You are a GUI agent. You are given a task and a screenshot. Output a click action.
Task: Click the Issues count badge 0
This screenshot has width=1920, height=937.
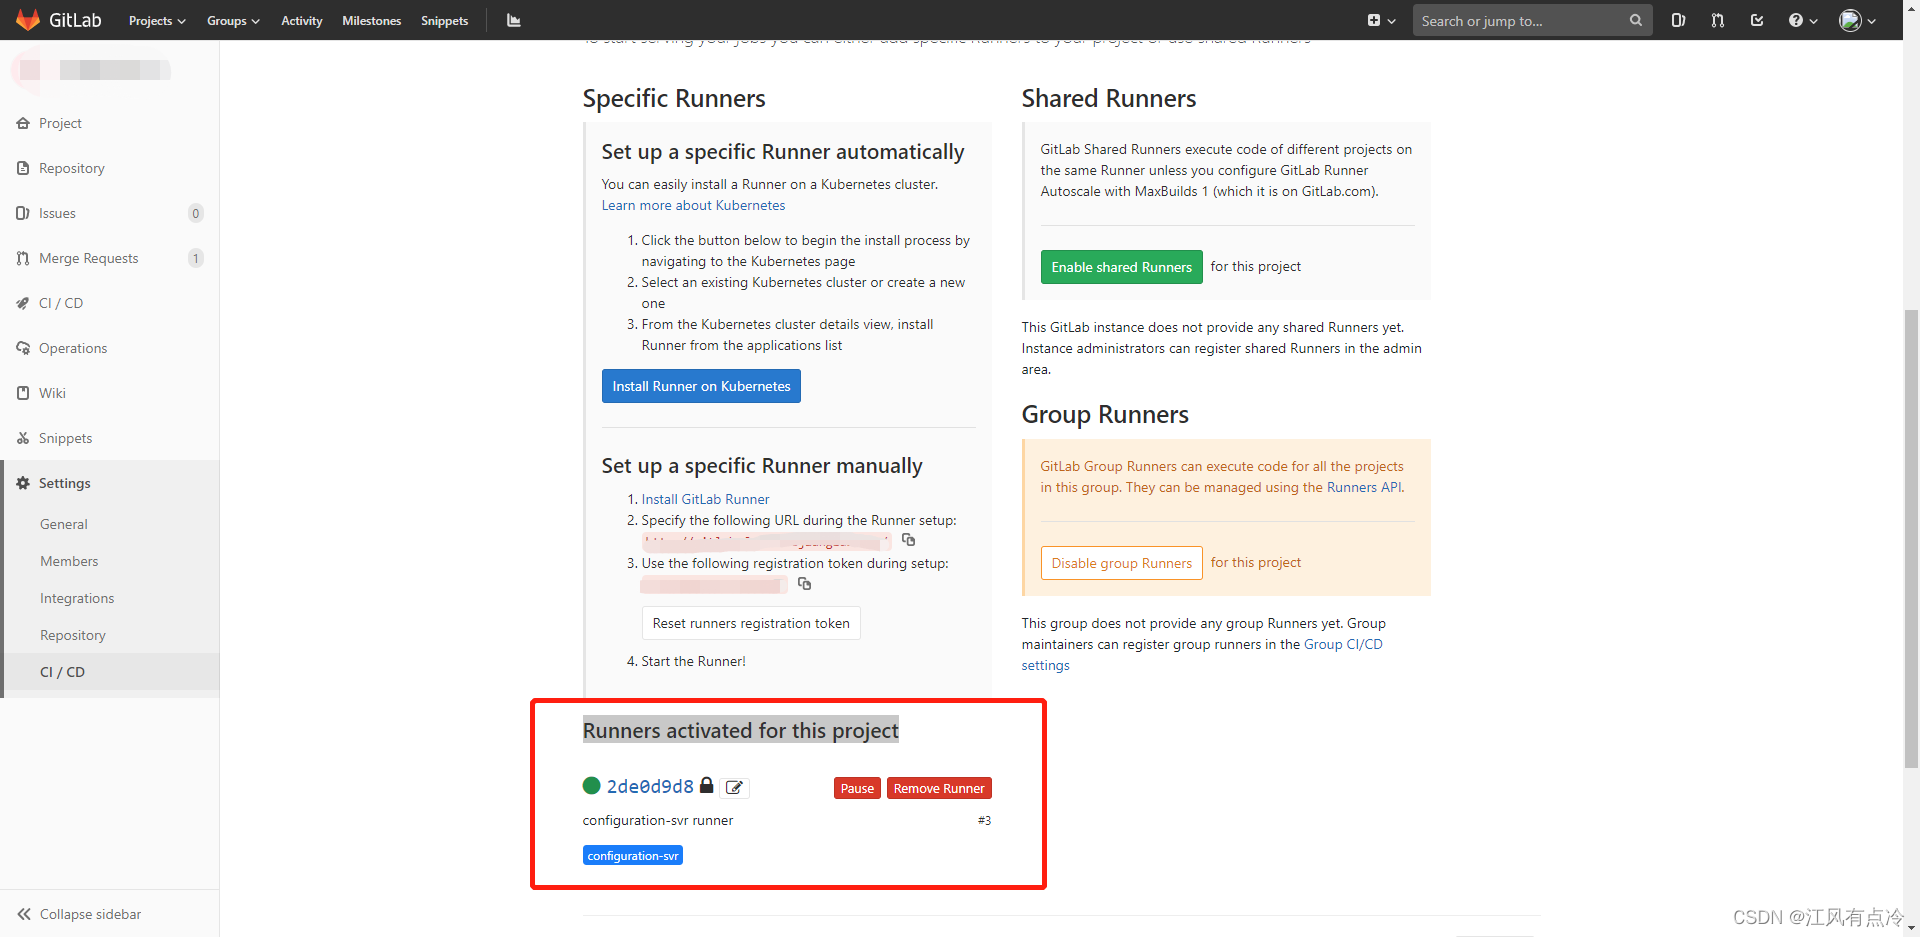click(196, 213)
